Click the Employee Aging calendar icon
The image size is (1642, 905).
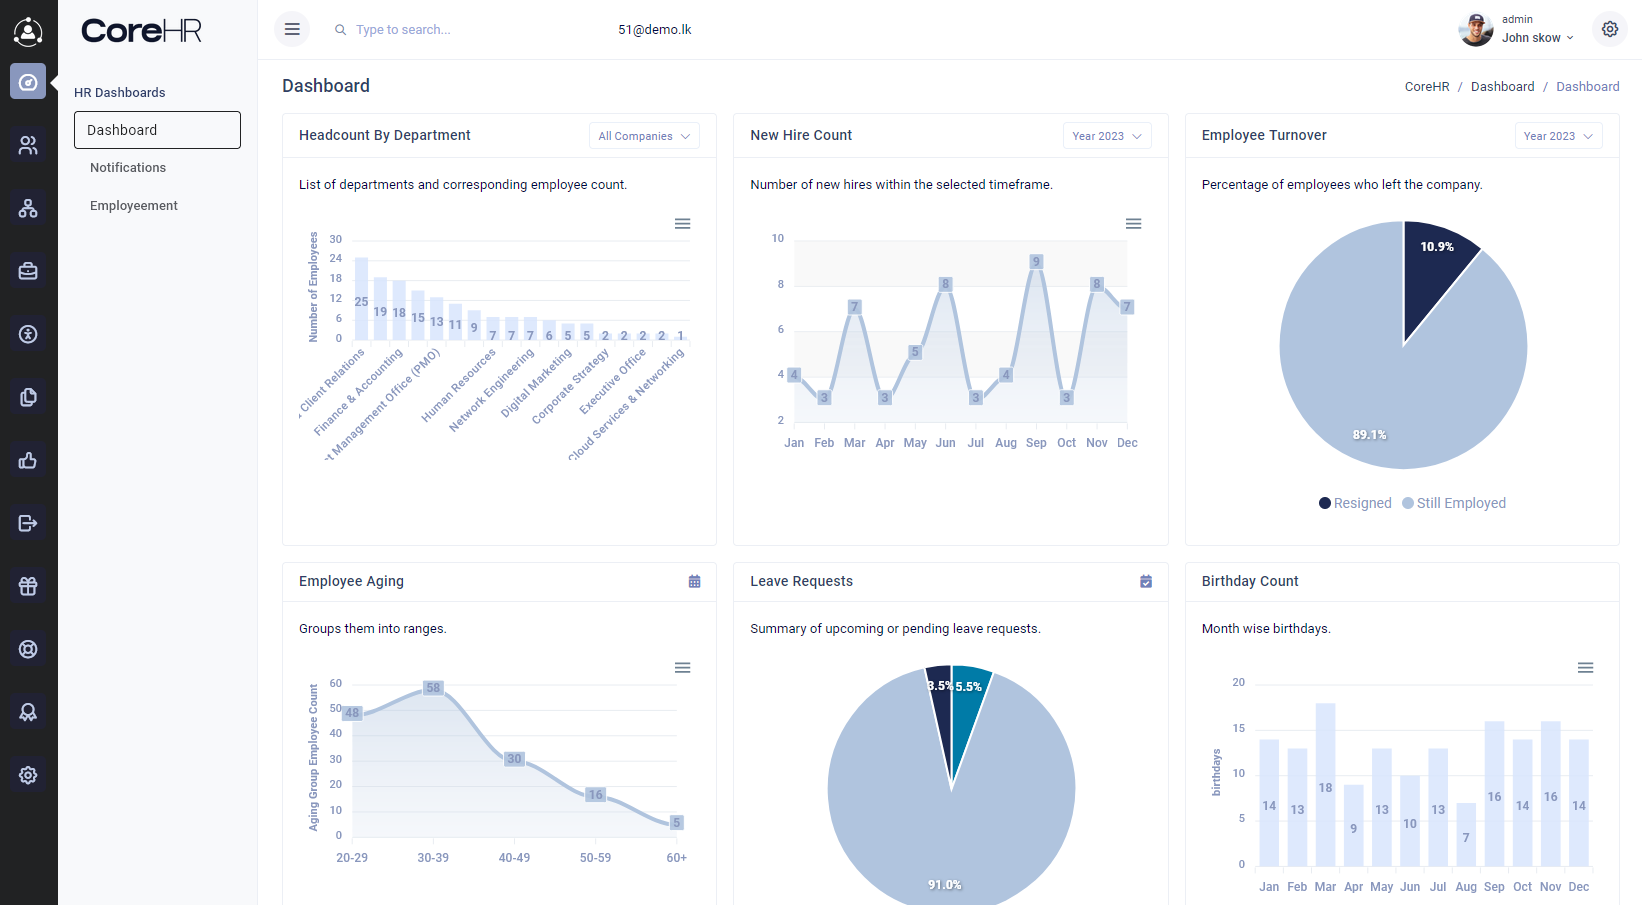694,581
